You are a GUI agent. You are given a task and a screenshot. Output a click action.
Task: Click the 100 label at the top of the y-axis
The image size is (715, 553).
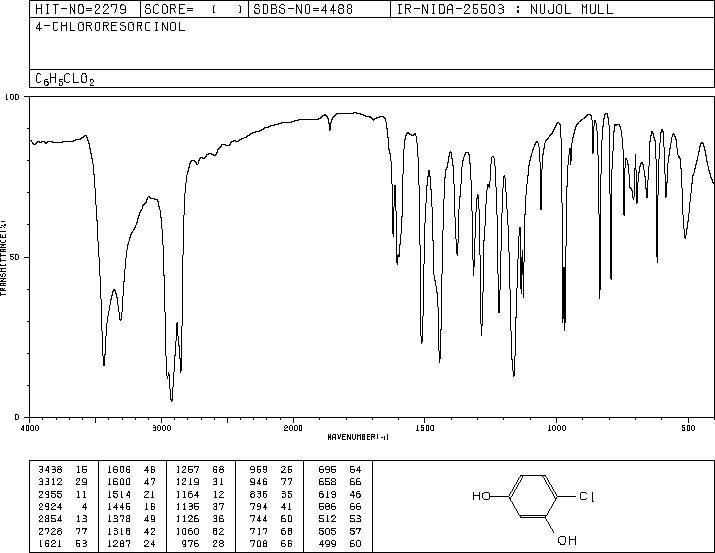click(x=12, y=97)
